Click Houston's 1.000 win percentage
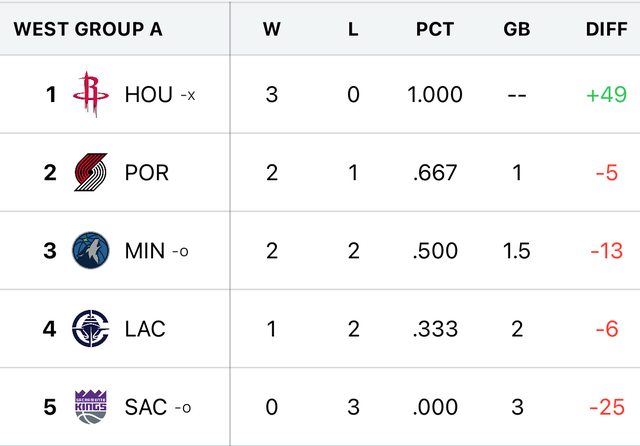 (435, 95)
